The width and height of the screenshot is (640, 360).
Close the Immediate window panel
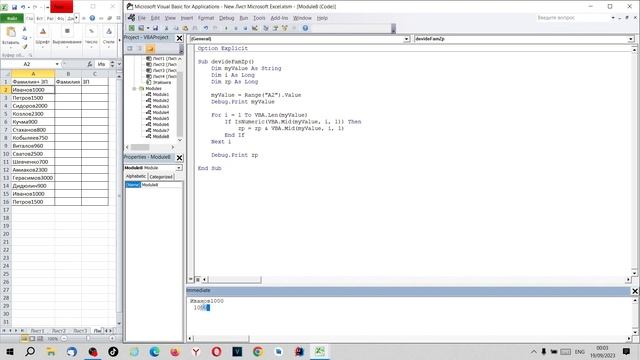point(635,291)
